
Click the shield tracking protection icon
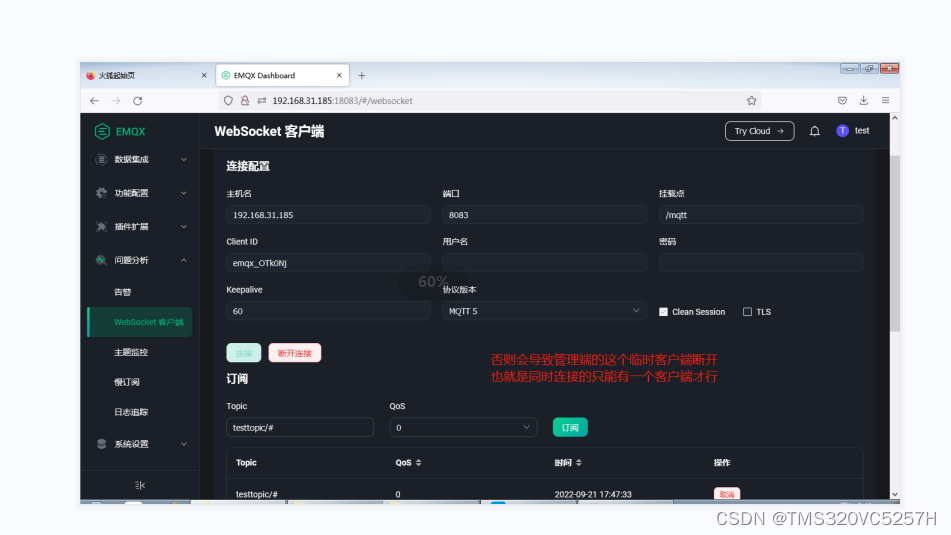(x=228, y=101)
